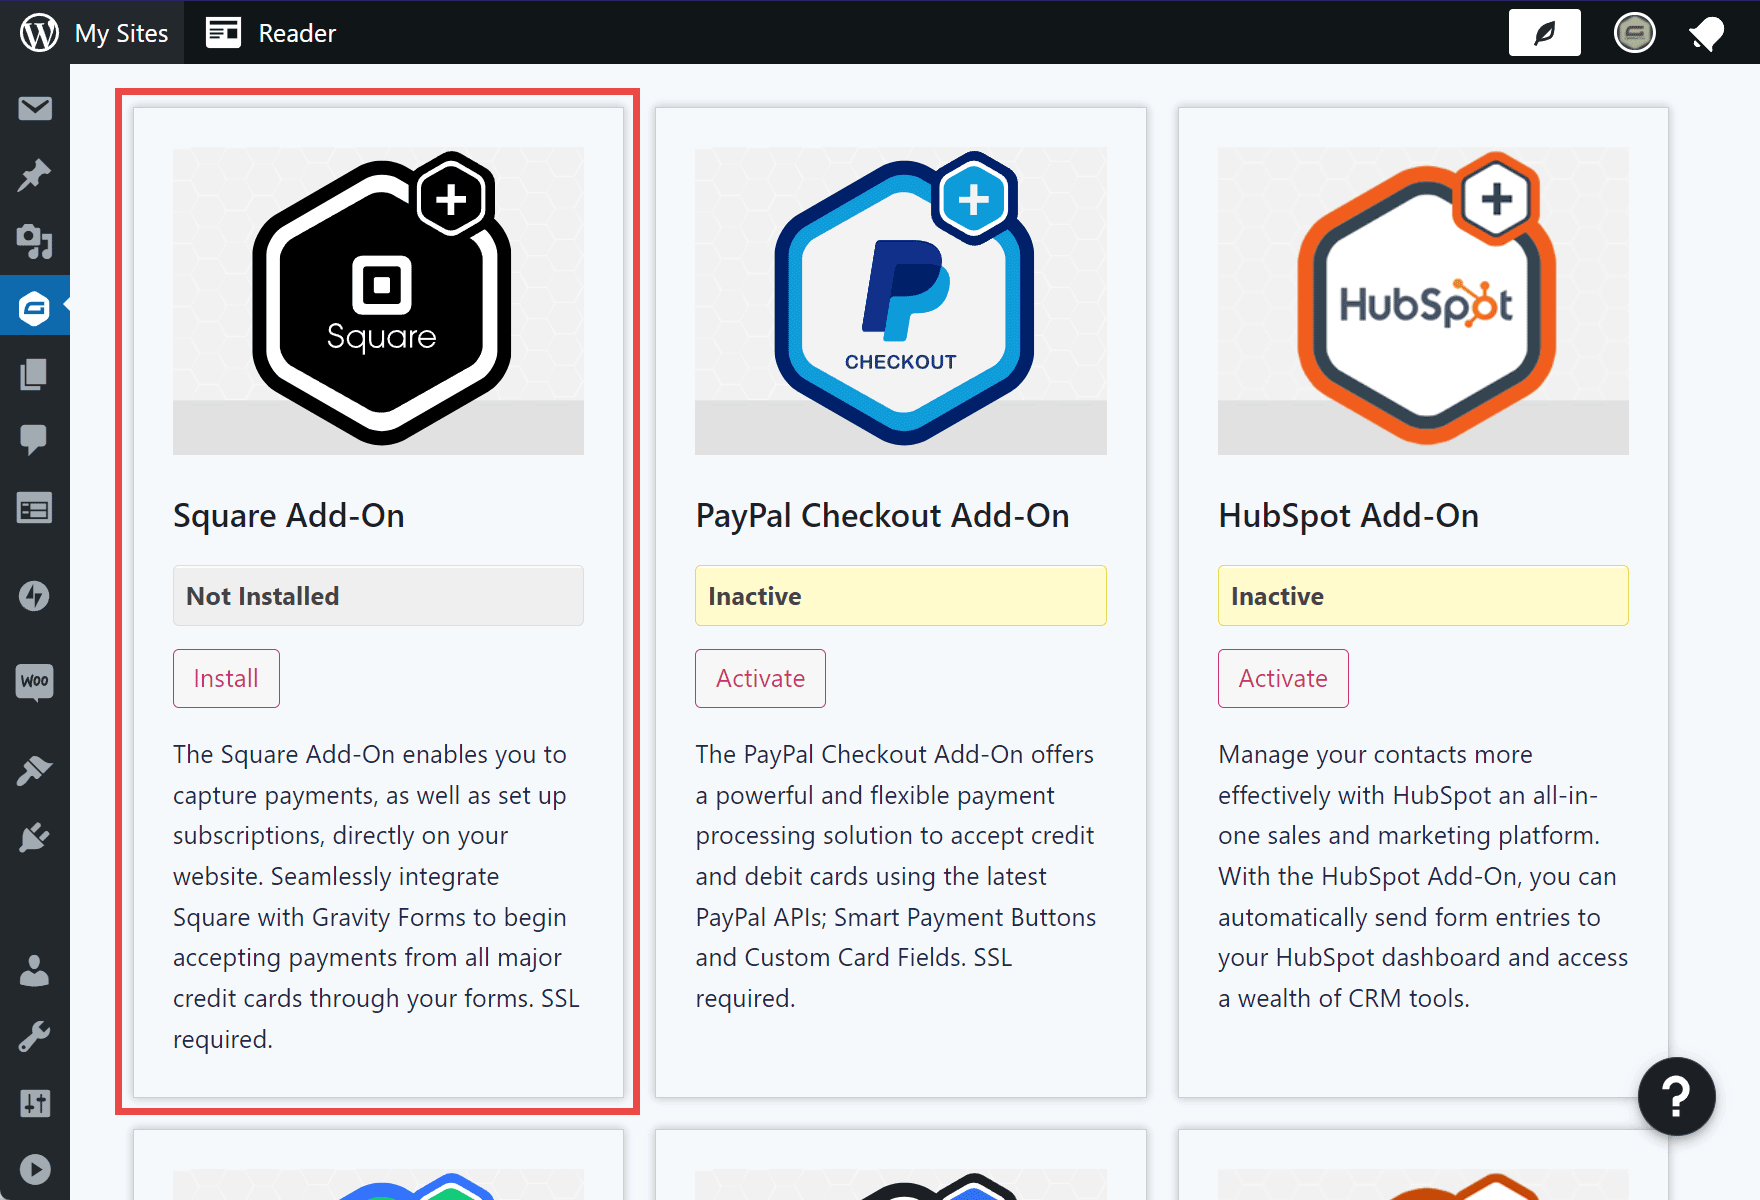
Task: Activate the HubSpot Add-On
Action: coord(1283,678)
